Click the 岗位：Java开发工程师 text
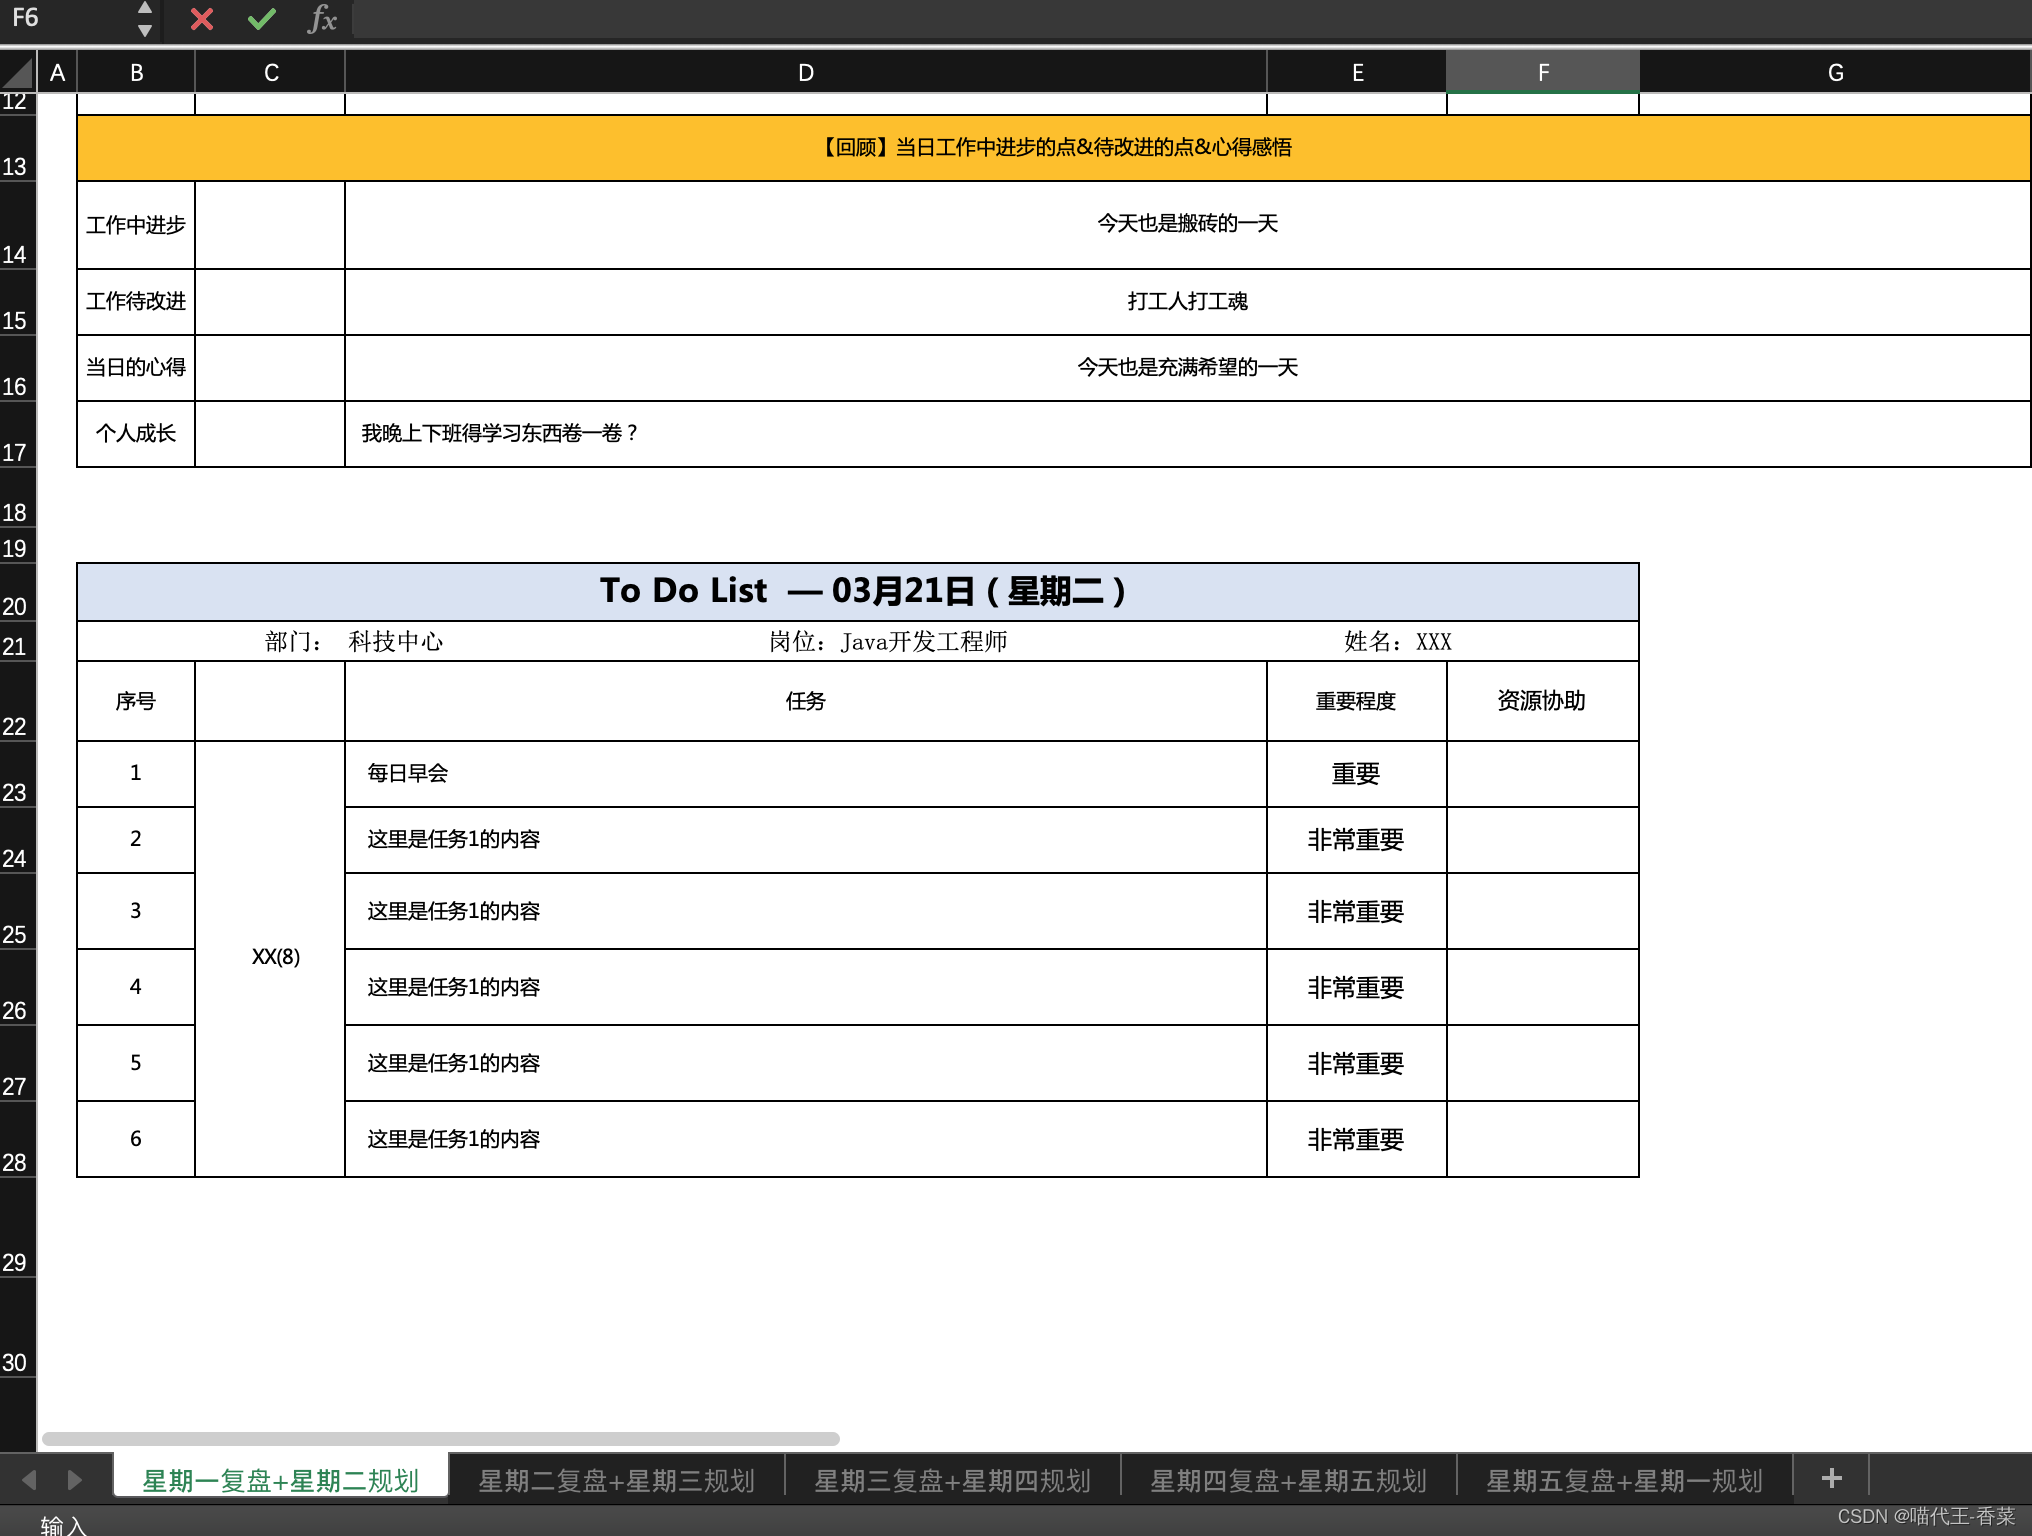 (888, 642)
